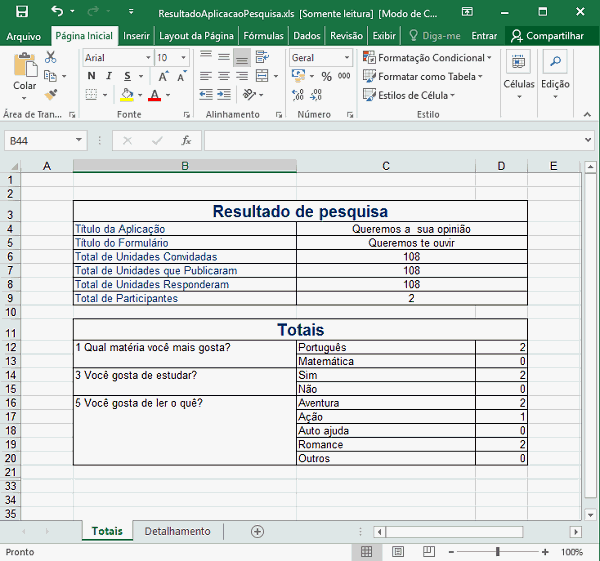600x561 pixels.
Task: Click the Undo arrow icon
Action: (x=57, y=11)
